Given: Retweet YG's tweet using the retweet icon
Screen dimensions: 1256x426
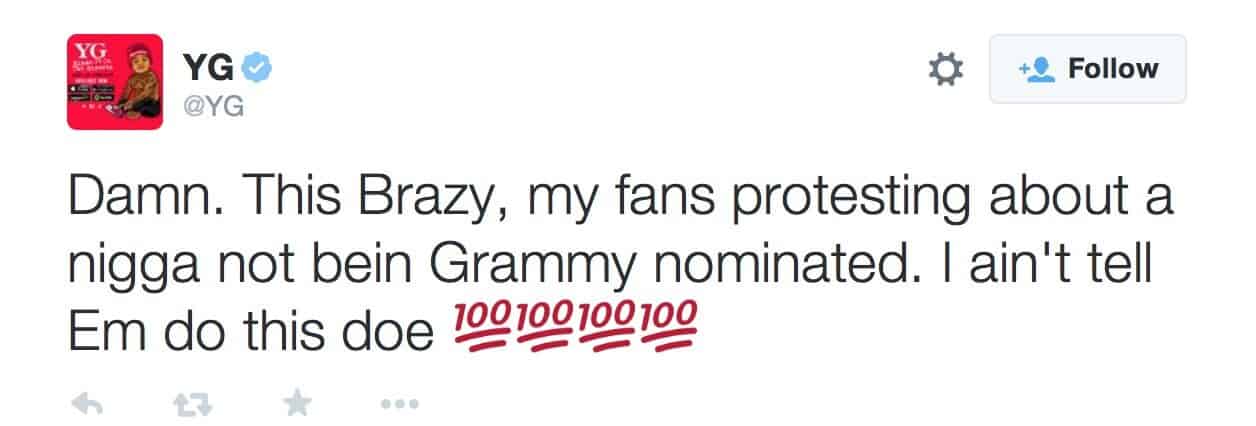Looking at the screenshot, I should (x=188, y=403).
